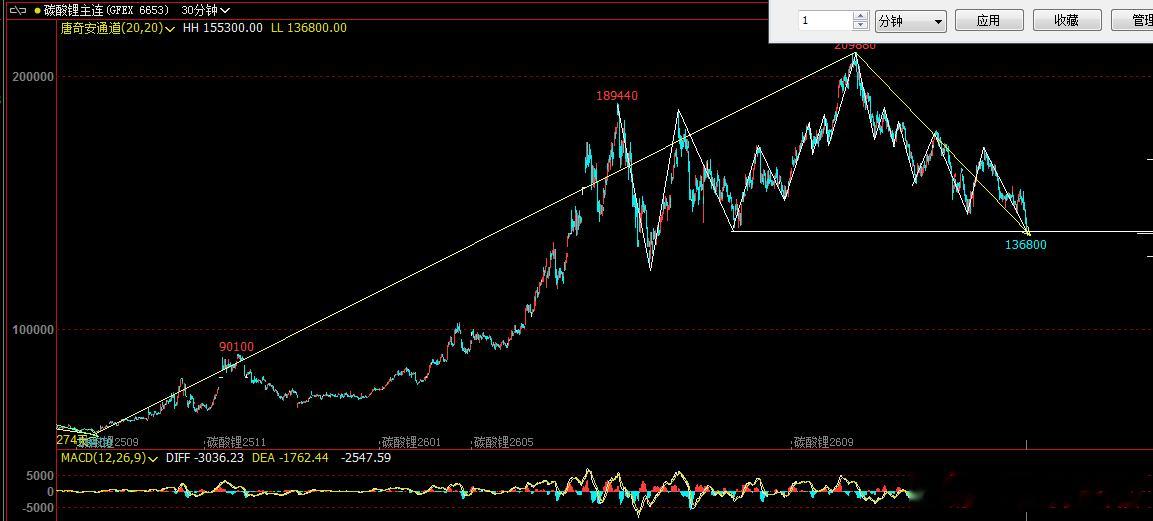Increase the period value with up arrow
1153x521 pixels.
860,16
